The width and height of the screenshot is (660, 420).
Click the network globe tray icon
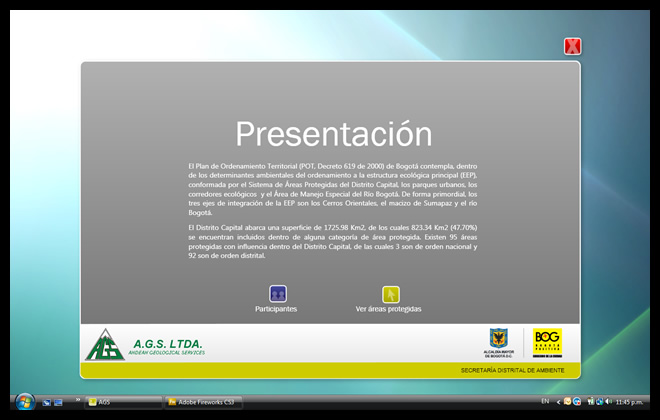coord(598,401)
